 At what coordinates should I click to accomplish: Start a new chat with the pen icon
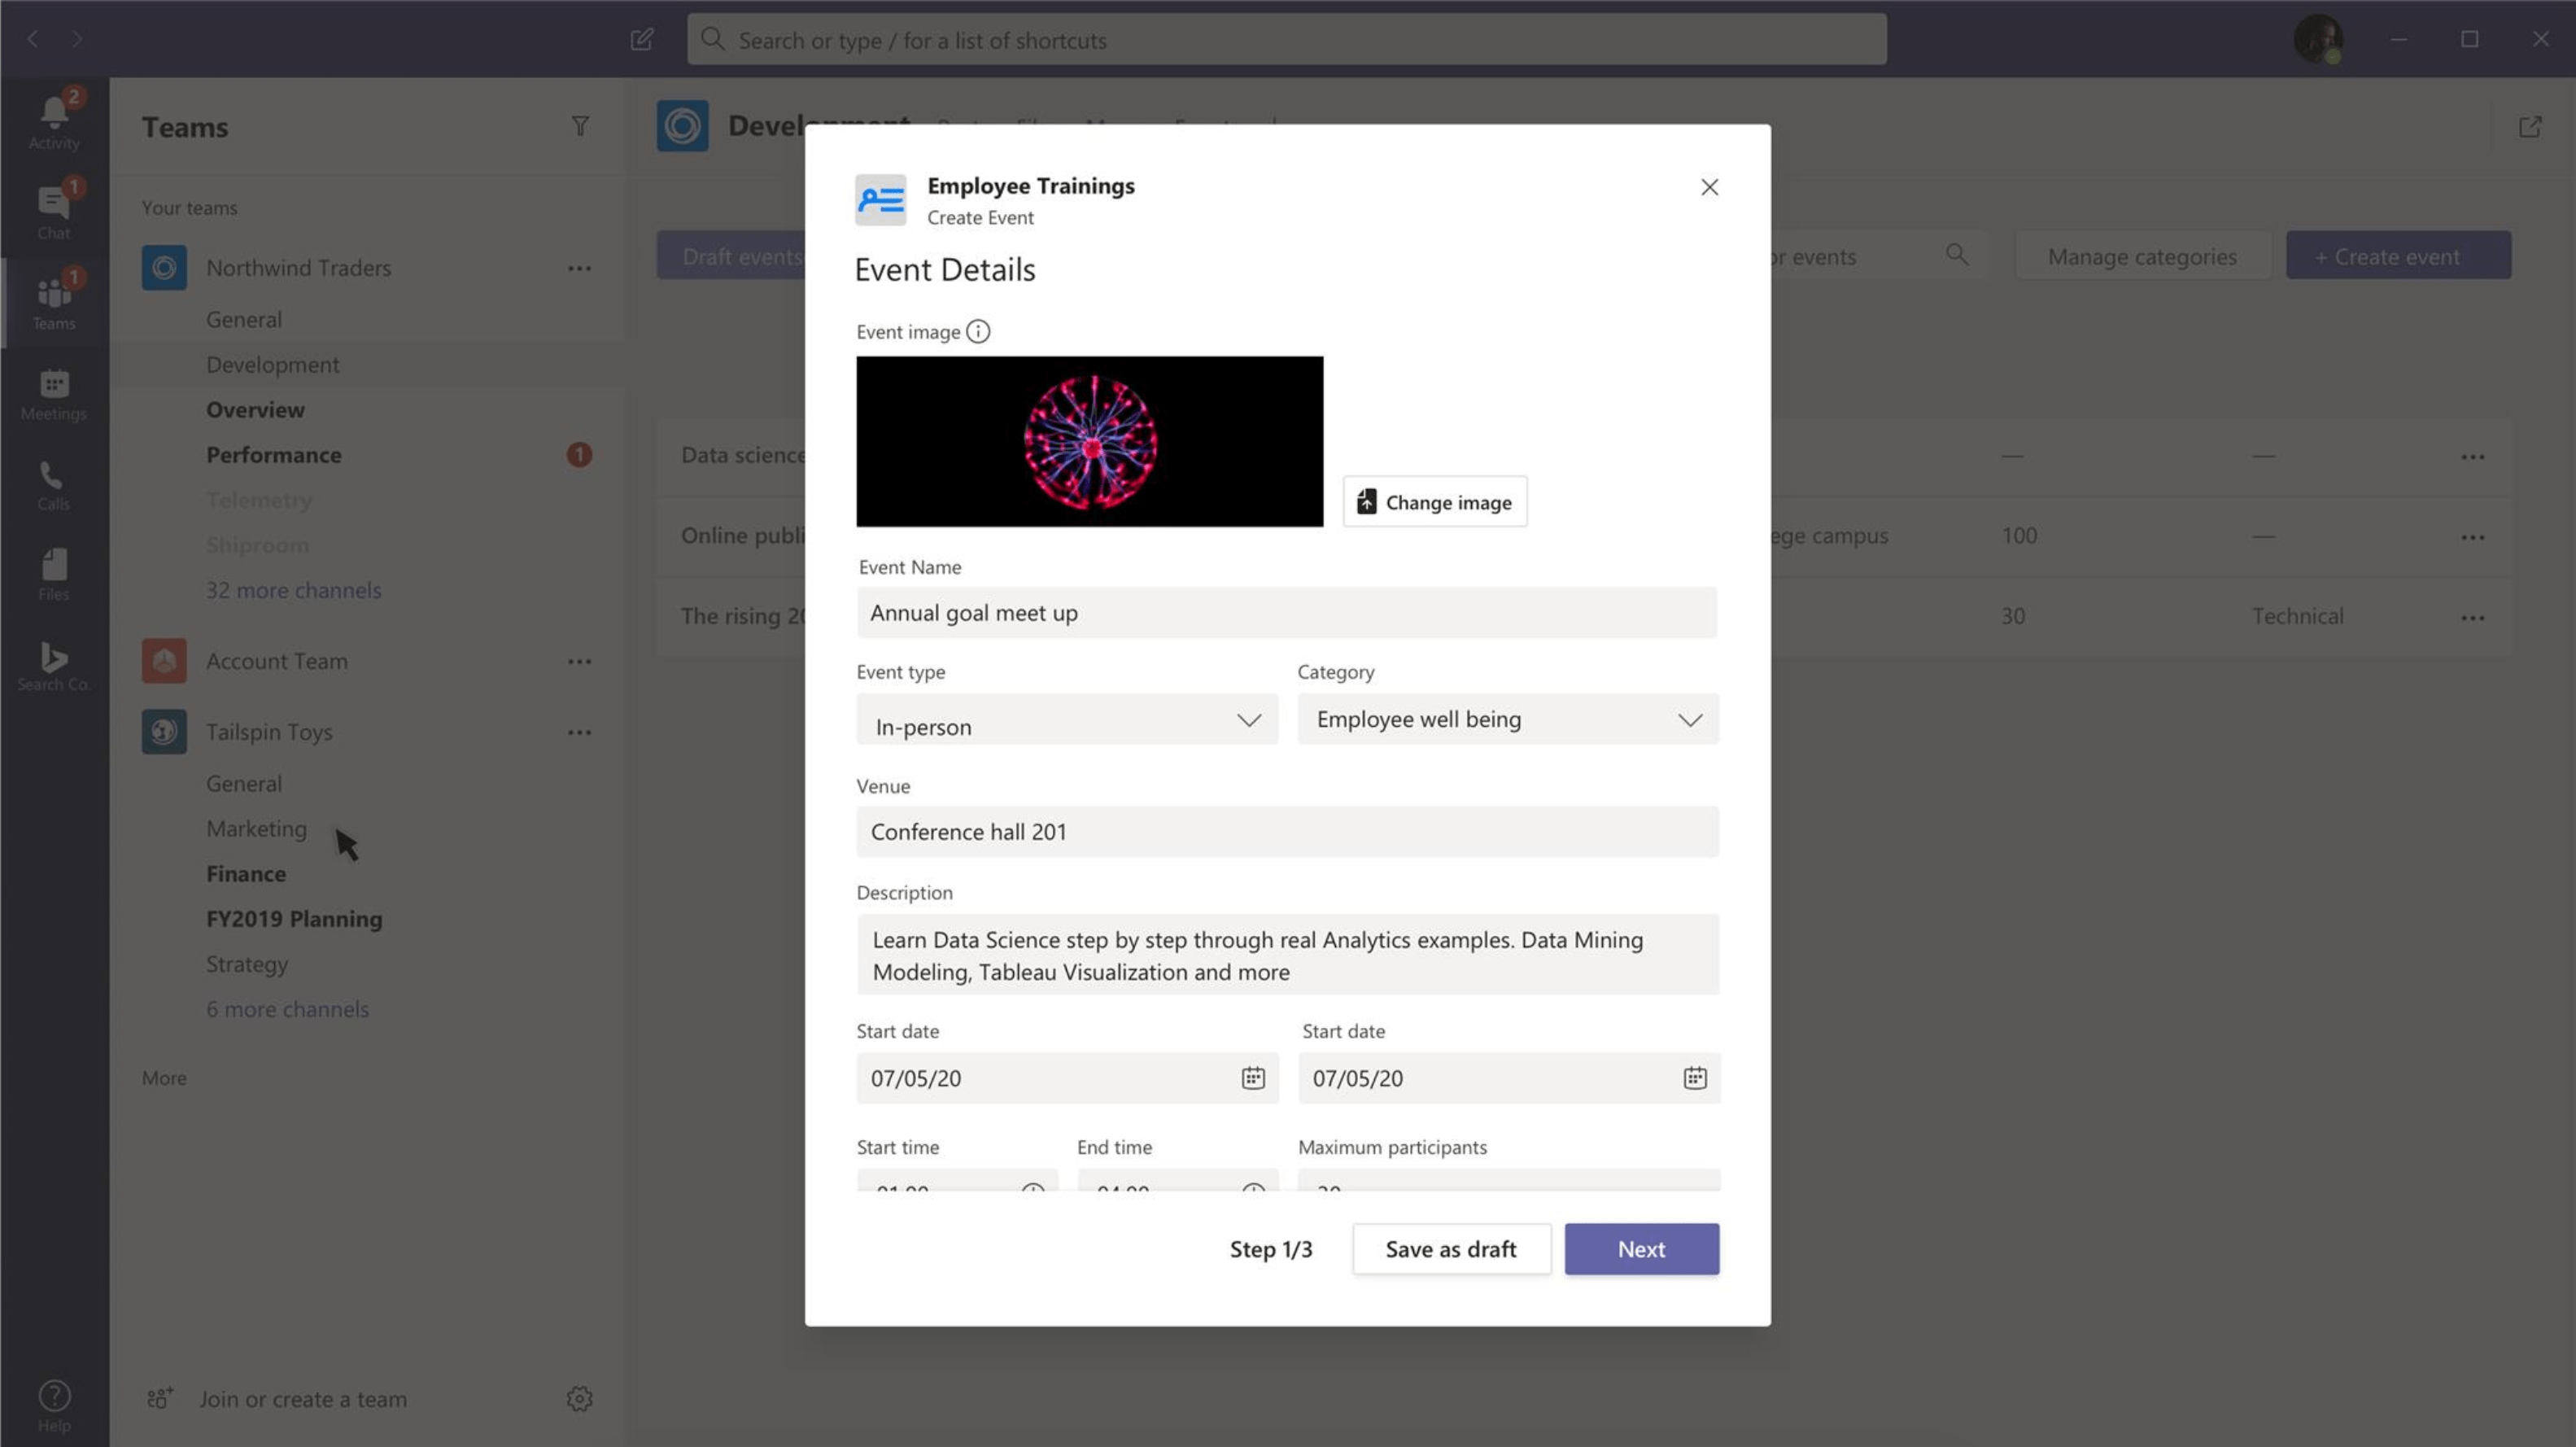point(641,40)
